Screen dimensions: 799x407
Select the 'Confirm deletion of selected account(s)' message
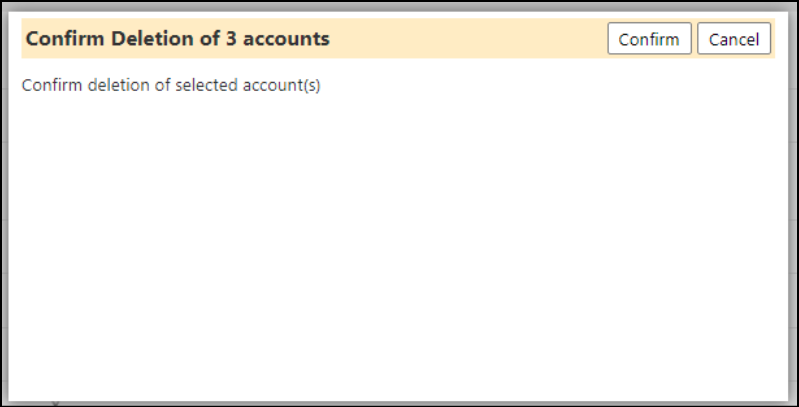pos(171,85)
